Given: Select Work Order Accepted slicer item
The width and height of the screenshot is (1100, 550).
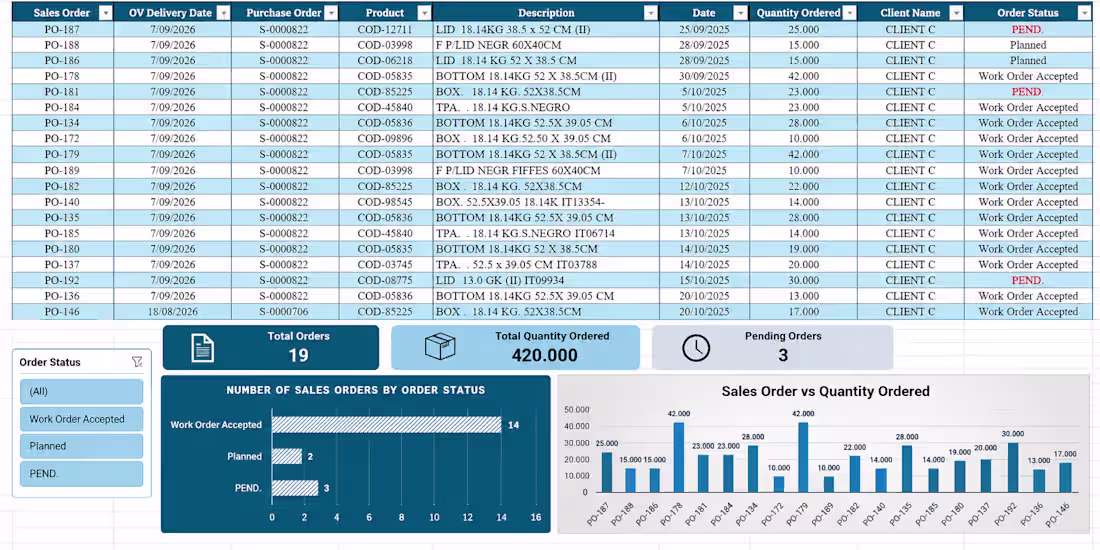Looking at the screenshot, I should [81, 419].
